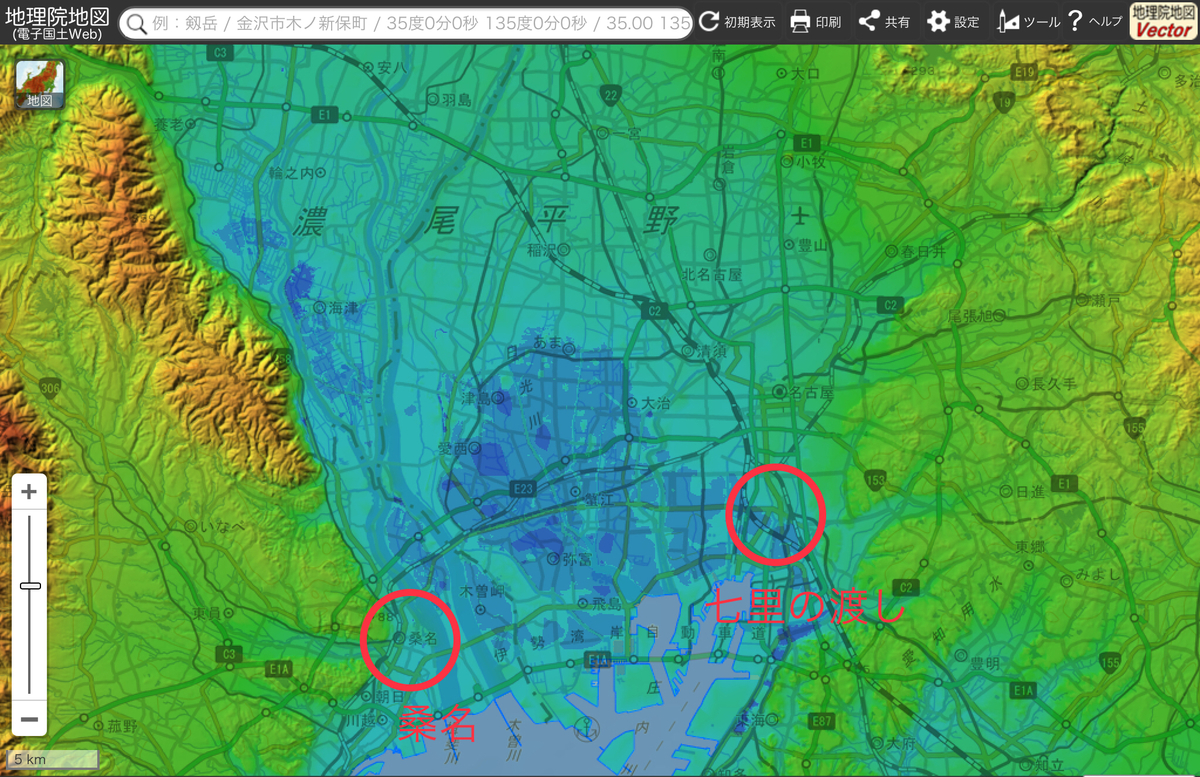Click the 大口 town label
This screenshot has height=777, width=1200.
tap(805, 73)
